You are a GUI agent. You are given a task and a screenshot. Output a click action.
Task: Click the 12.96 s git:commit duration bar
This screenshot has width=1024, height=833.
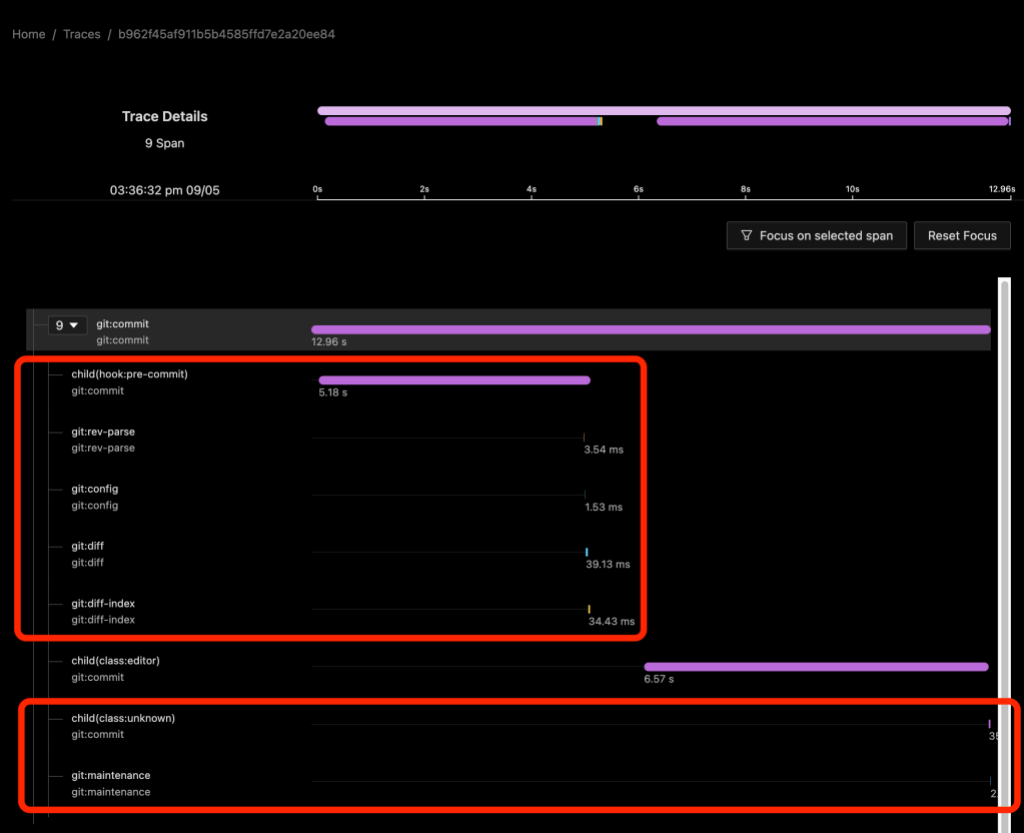tap(650, 329)
